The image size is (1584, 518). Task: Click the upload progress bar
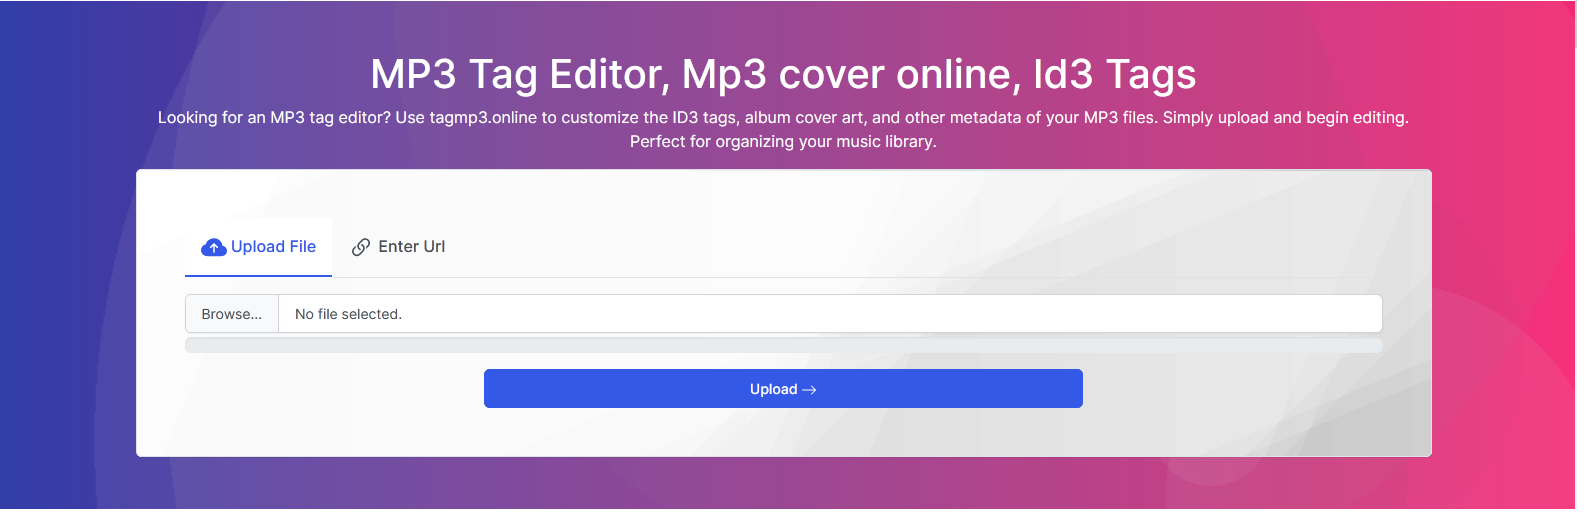(783, 346)
